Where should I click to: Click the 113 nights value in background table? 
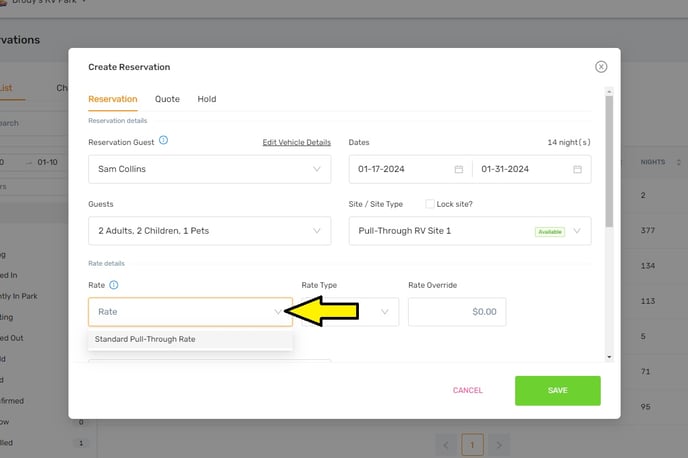click(648, 301)
